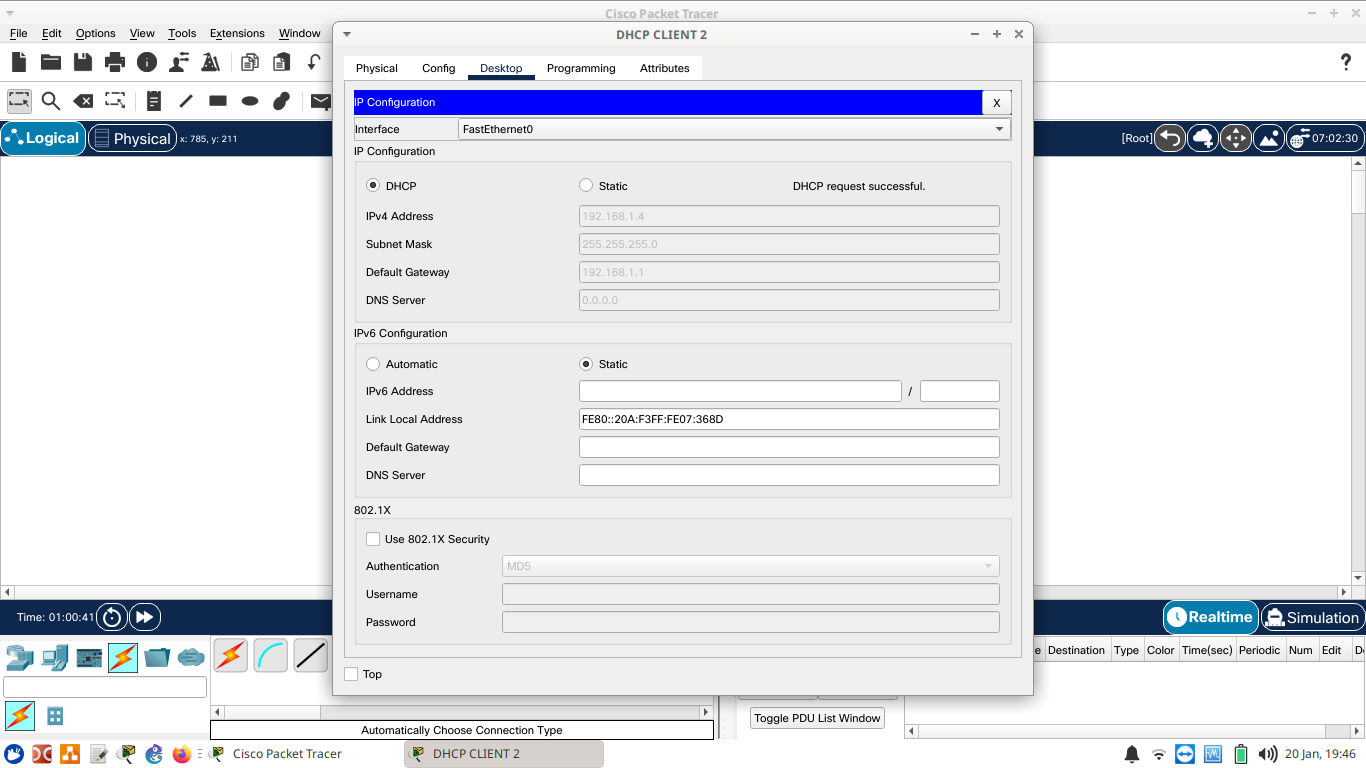Click Toggle PDU List Window button

pyautogui.click(x=817, y=718)
